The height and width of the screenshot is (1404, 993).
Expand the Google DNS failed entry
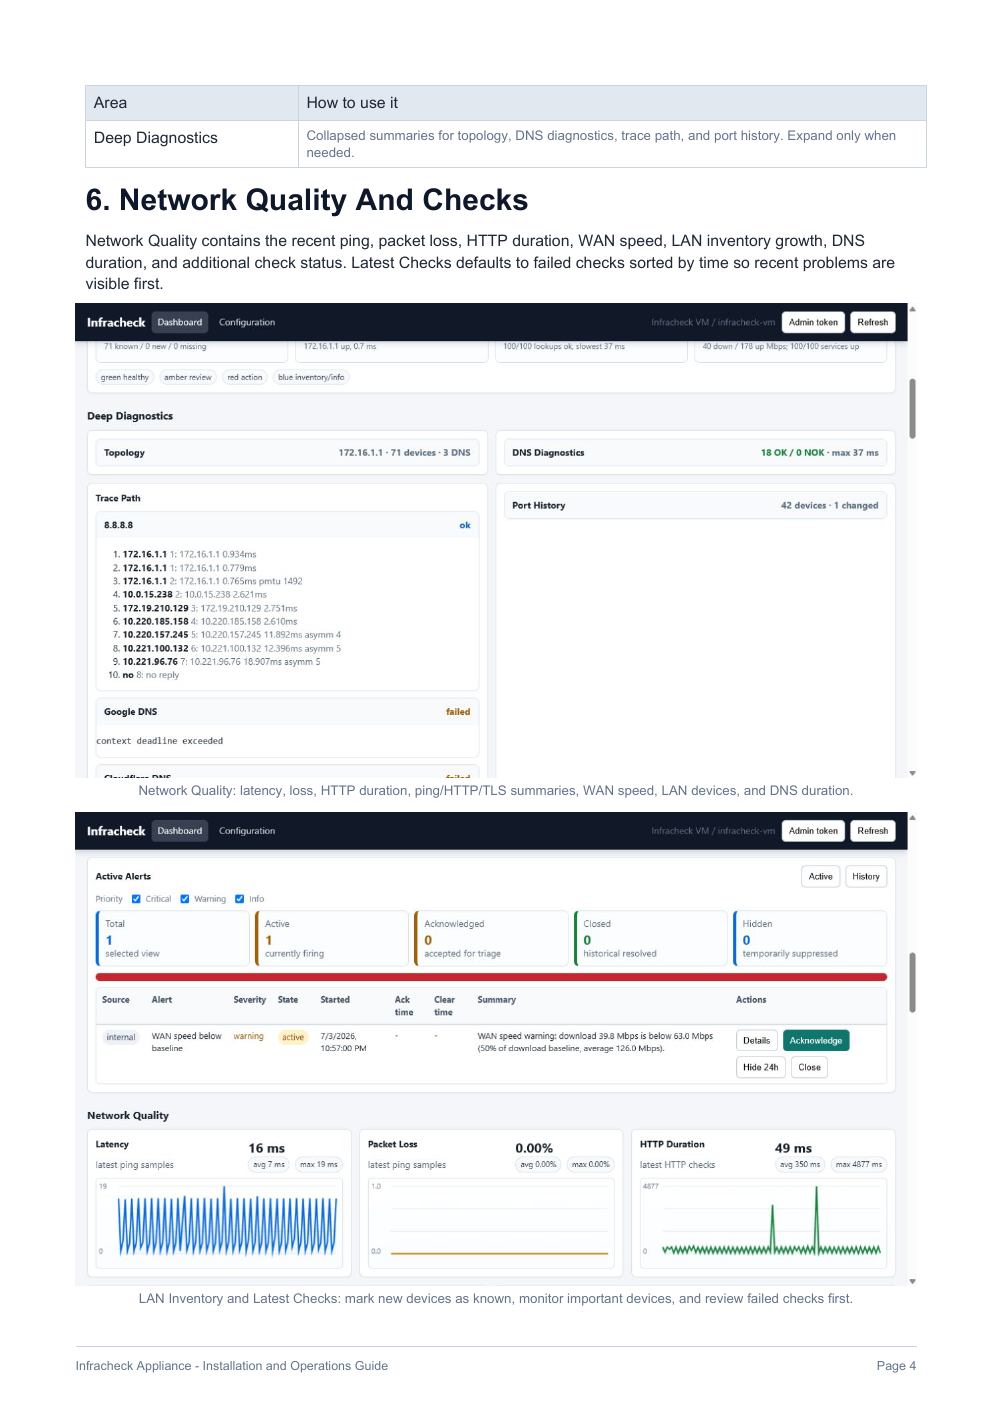pos(287,712)
